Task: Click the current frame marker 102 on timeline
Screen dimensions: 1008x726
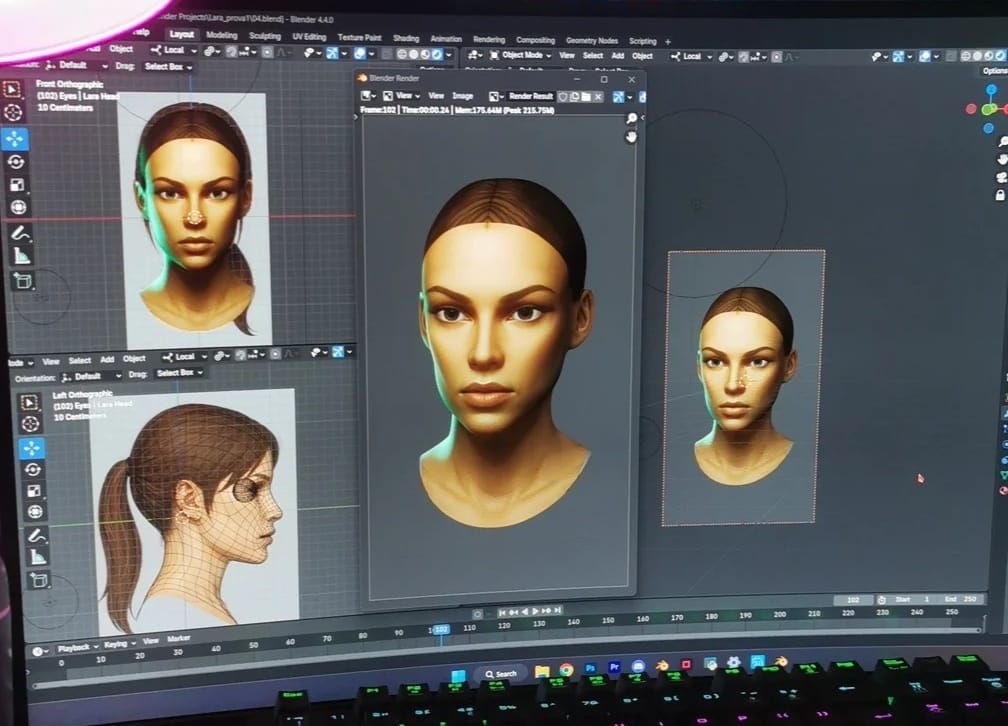Action: [x=440, y=629]
